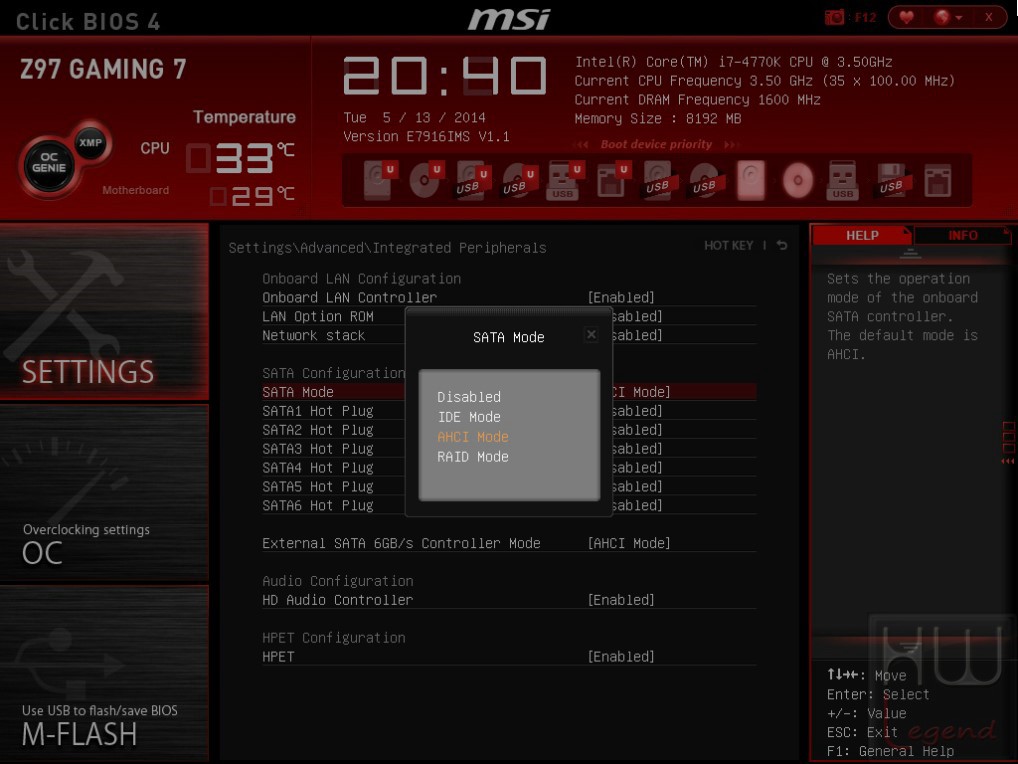1018x764 pixels.
Task: Open the External SATA controller [AHCI Mode] value
Action: pos(628,543)
